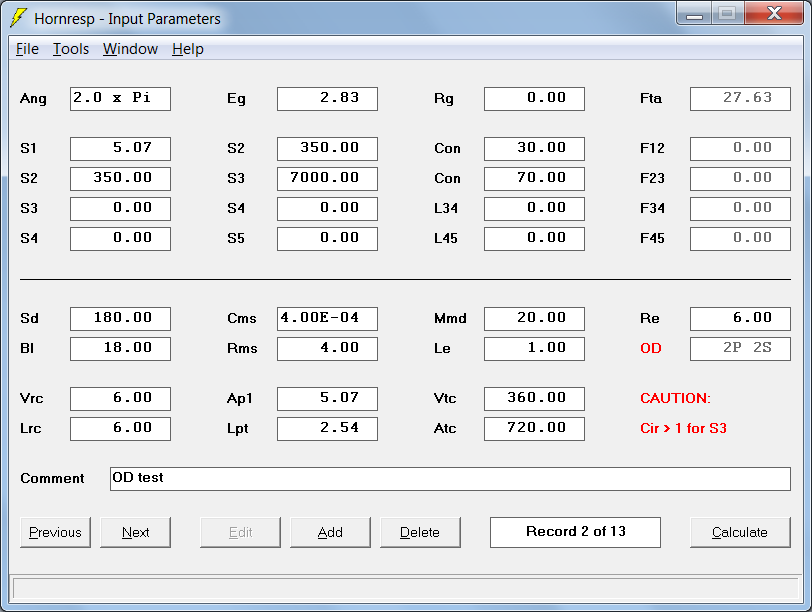
Task: Select the Ap1 field showing 5.07
Action: click(x=327, y=399)
